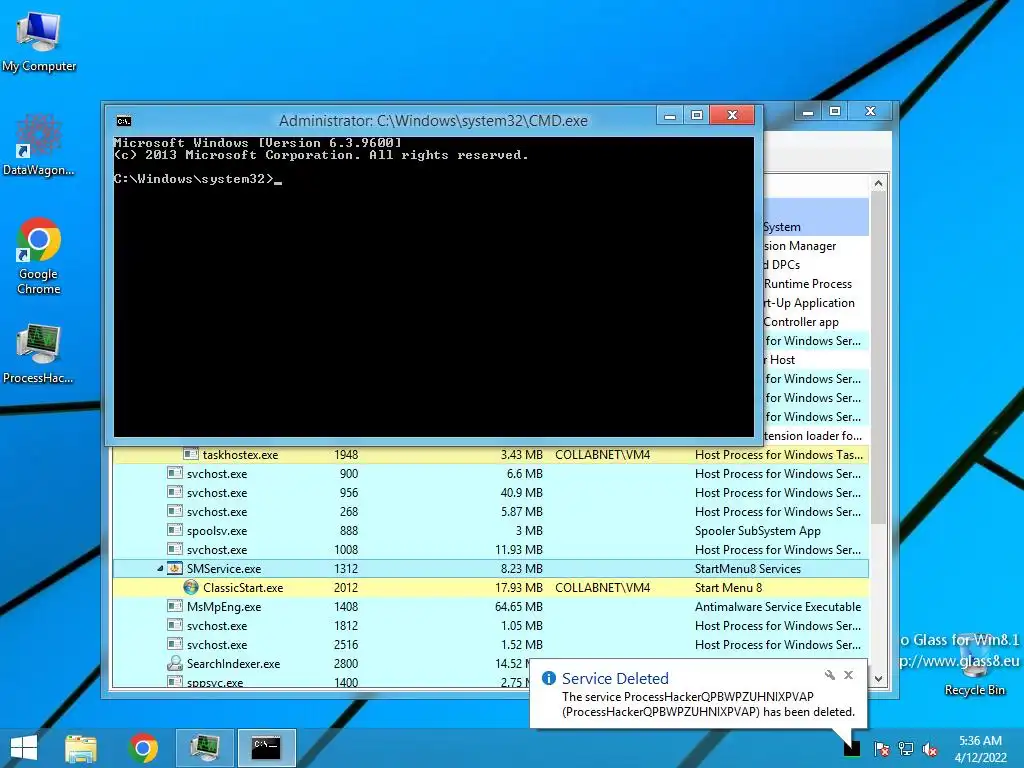The image size is (1024, 768).
Task: Select svchost.exe with PID 1812
Action: click(x=217, y=625)
